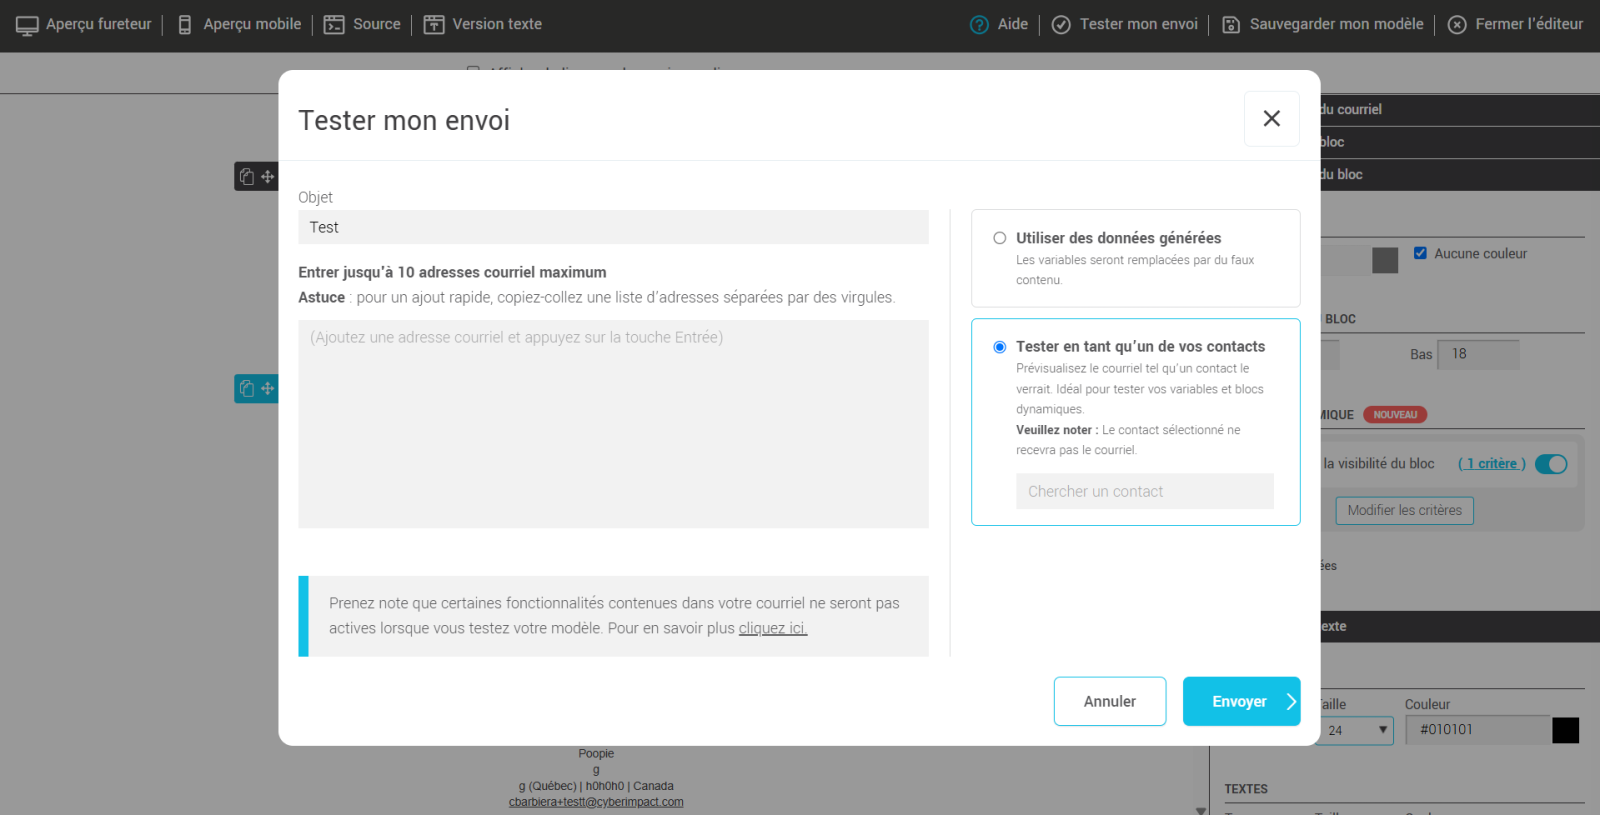Select 'Tester en tant qu'un de vos contacts' radio
This screenshot has width=1600, height=815.
pyautogui.click(x=999, y=347)
